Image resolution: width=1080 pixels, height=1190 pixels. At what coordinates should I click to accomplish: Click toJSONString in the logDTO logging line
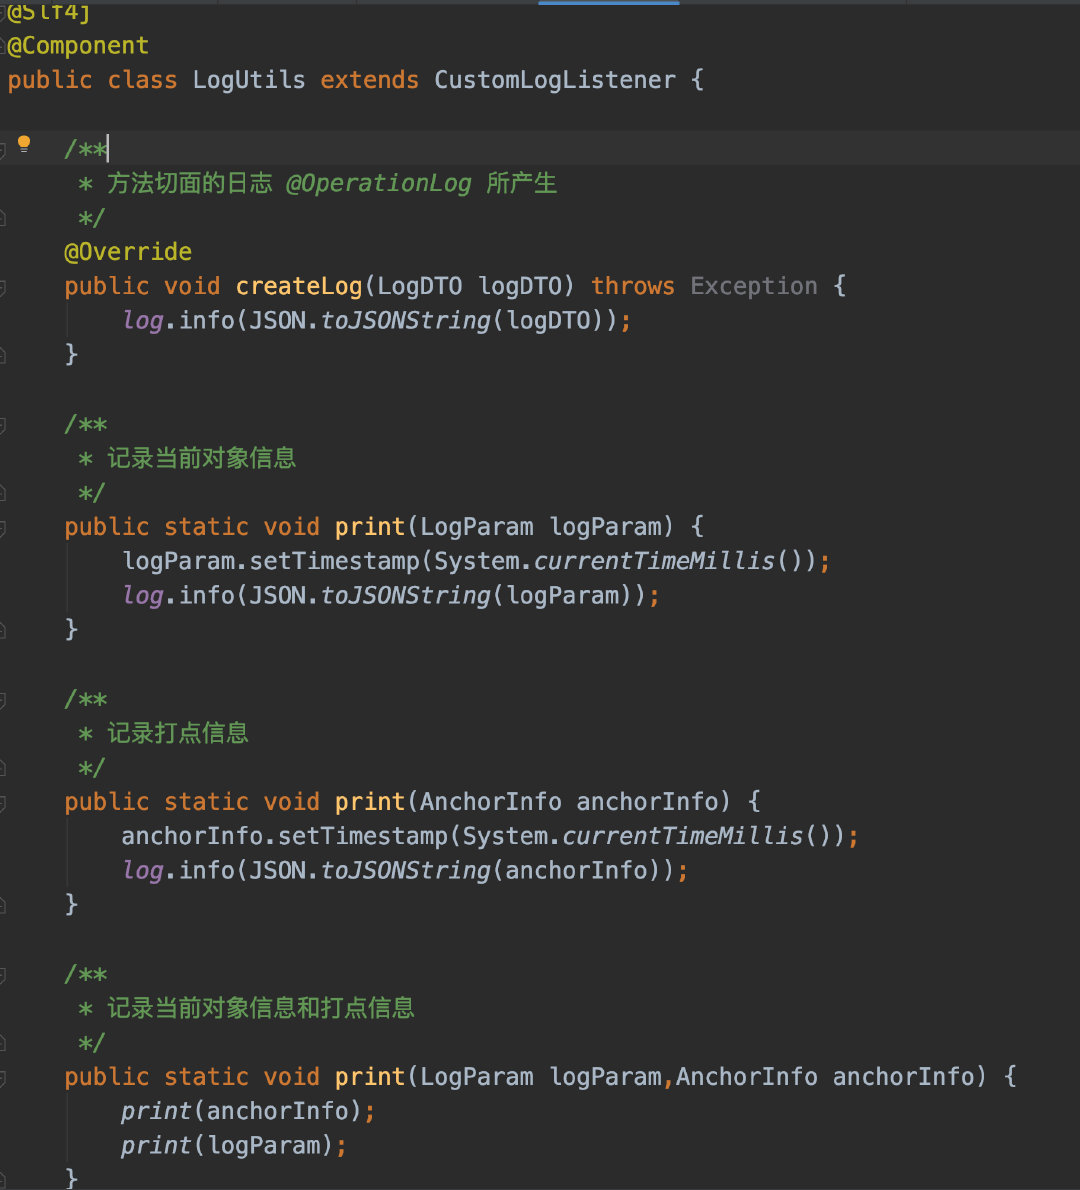[x=406, y=320]
